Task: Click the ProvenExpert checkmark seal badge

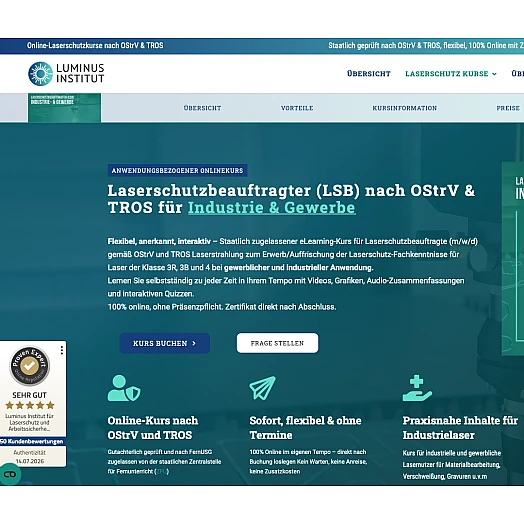Action: tap(29, 366)
